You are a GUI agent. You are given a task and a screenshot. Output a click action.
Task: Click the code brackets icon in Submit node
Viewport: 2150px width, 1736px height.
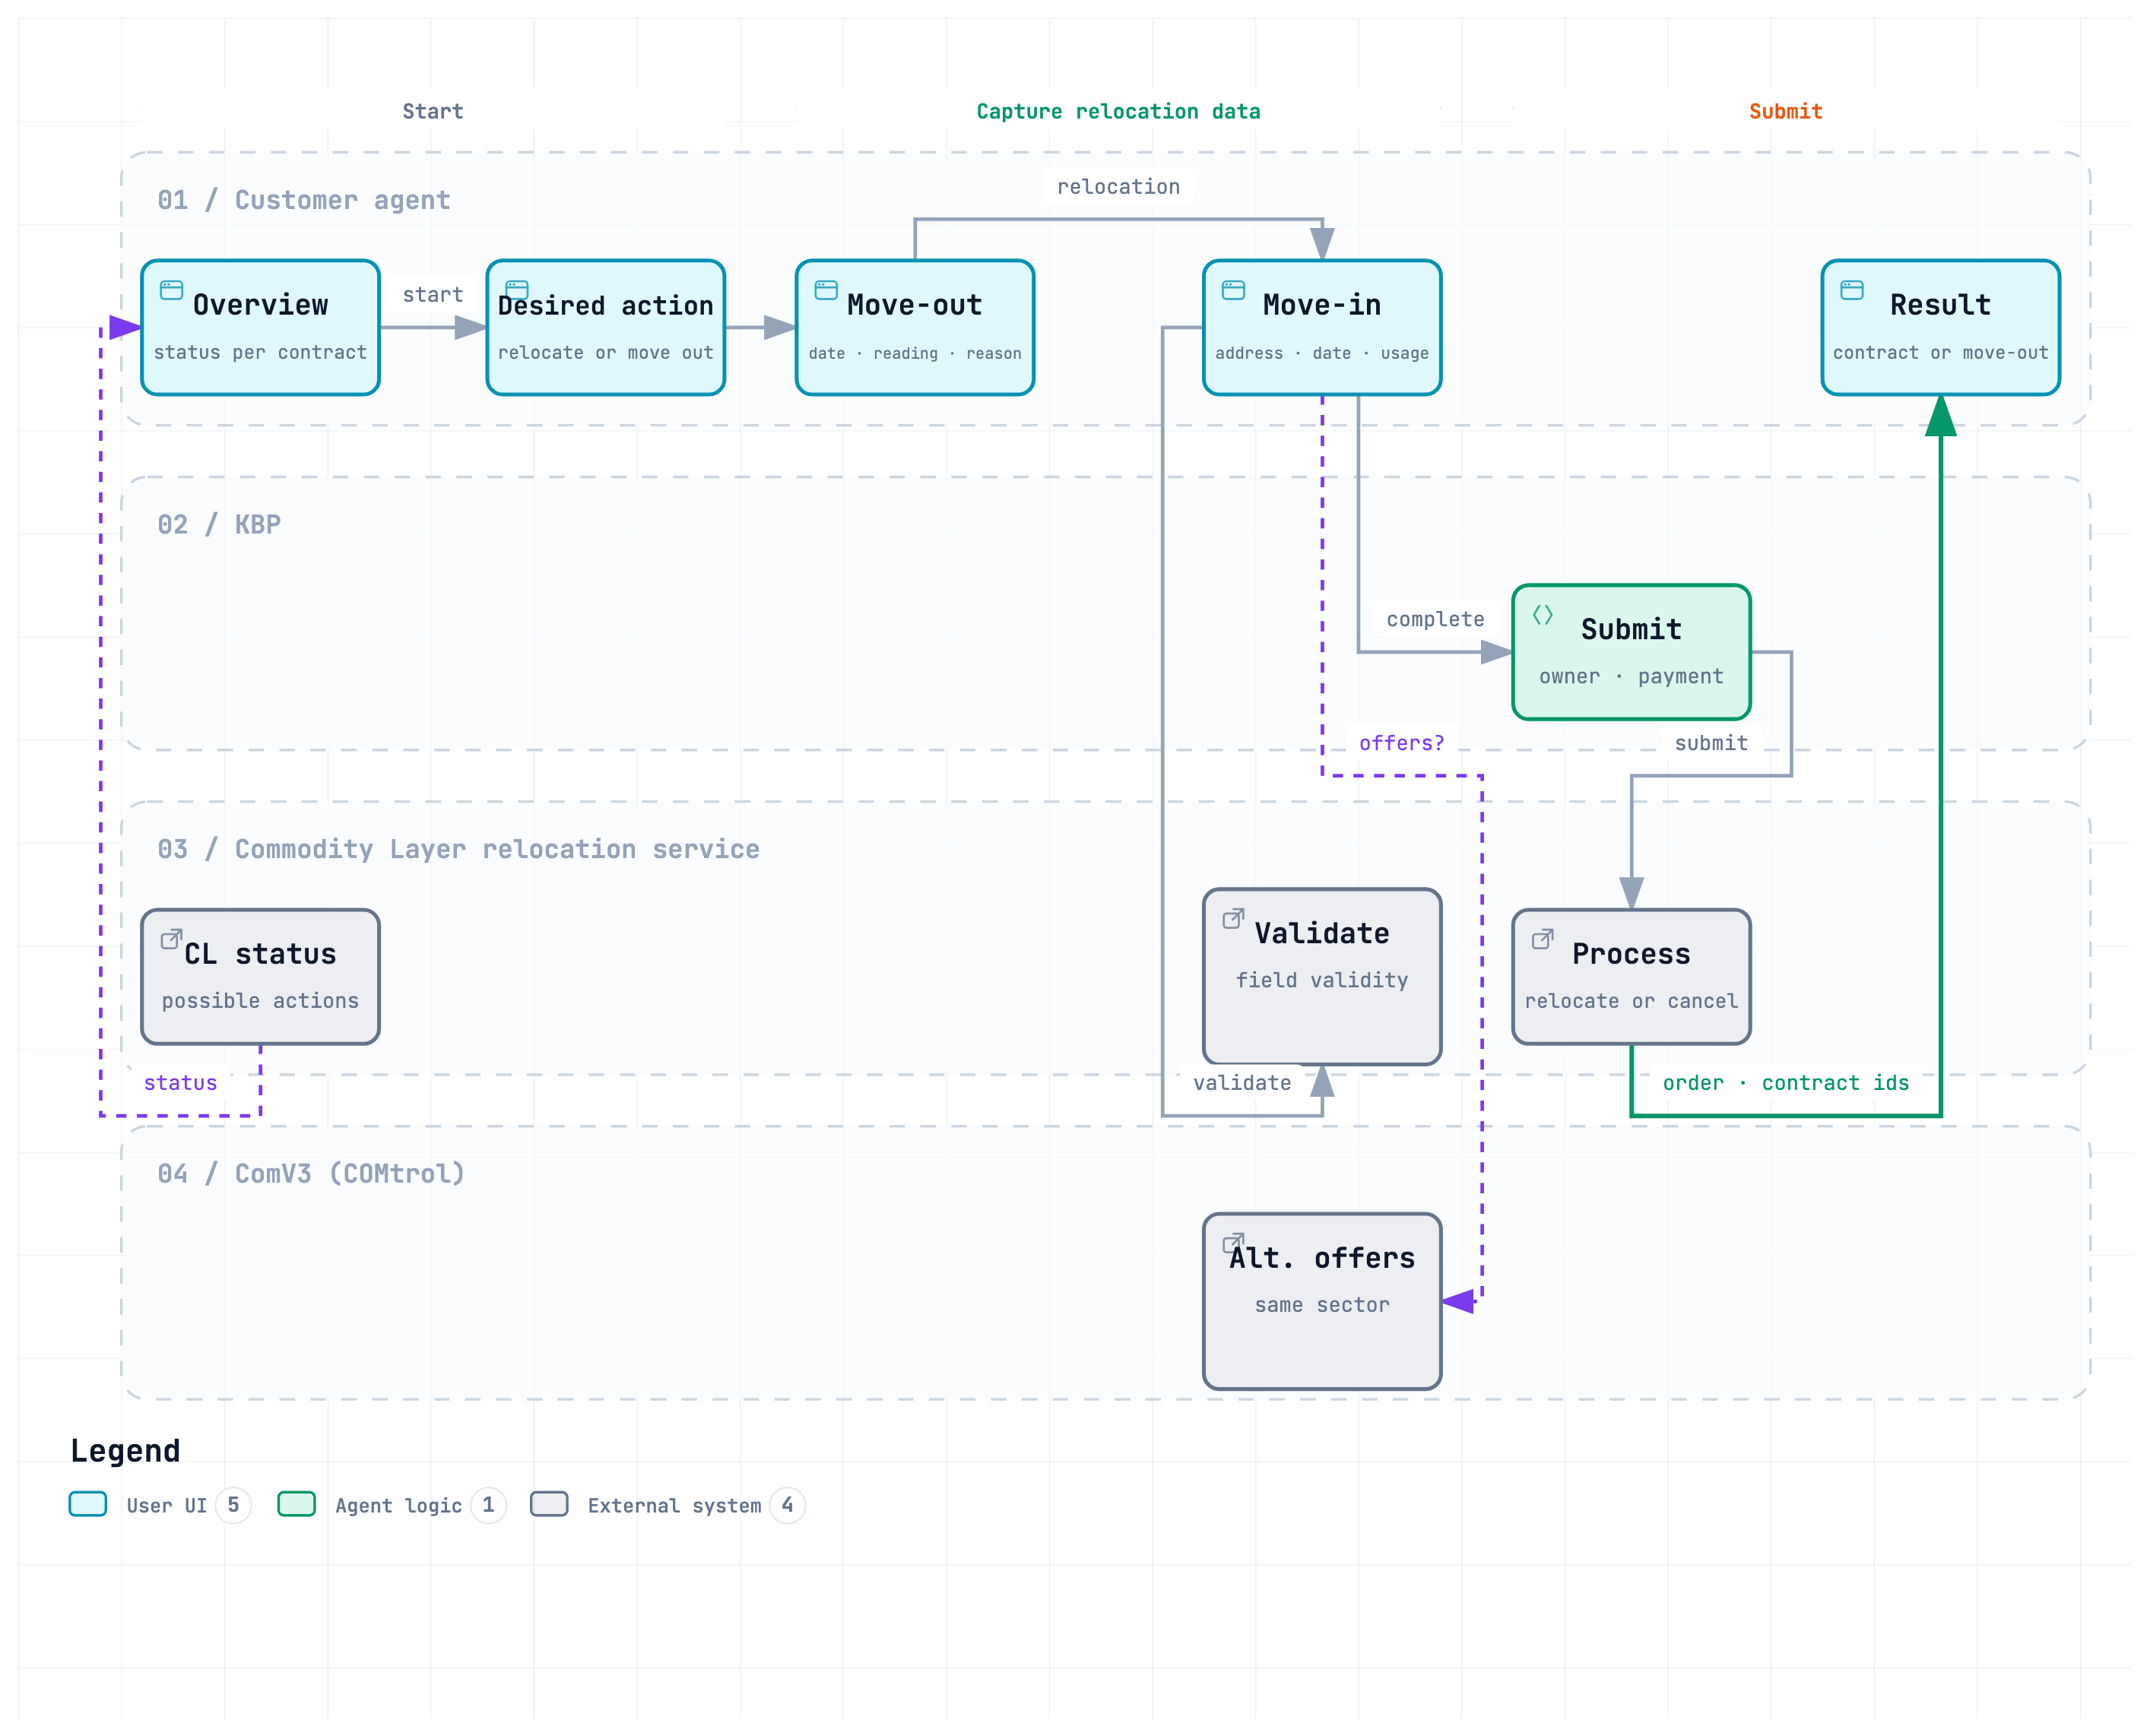[1543, 615]
